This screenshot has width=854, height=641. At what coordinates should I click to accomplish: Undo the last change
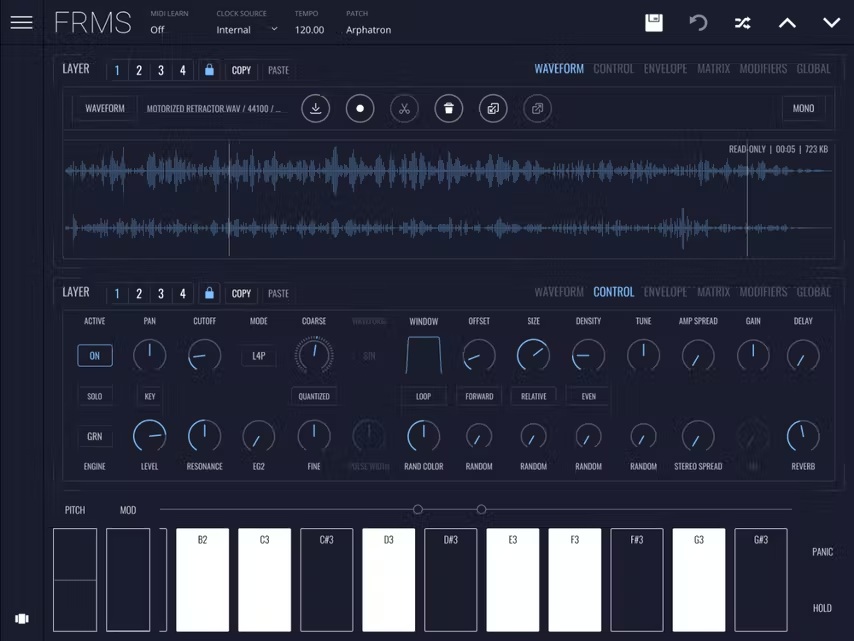tap(698, 22)
